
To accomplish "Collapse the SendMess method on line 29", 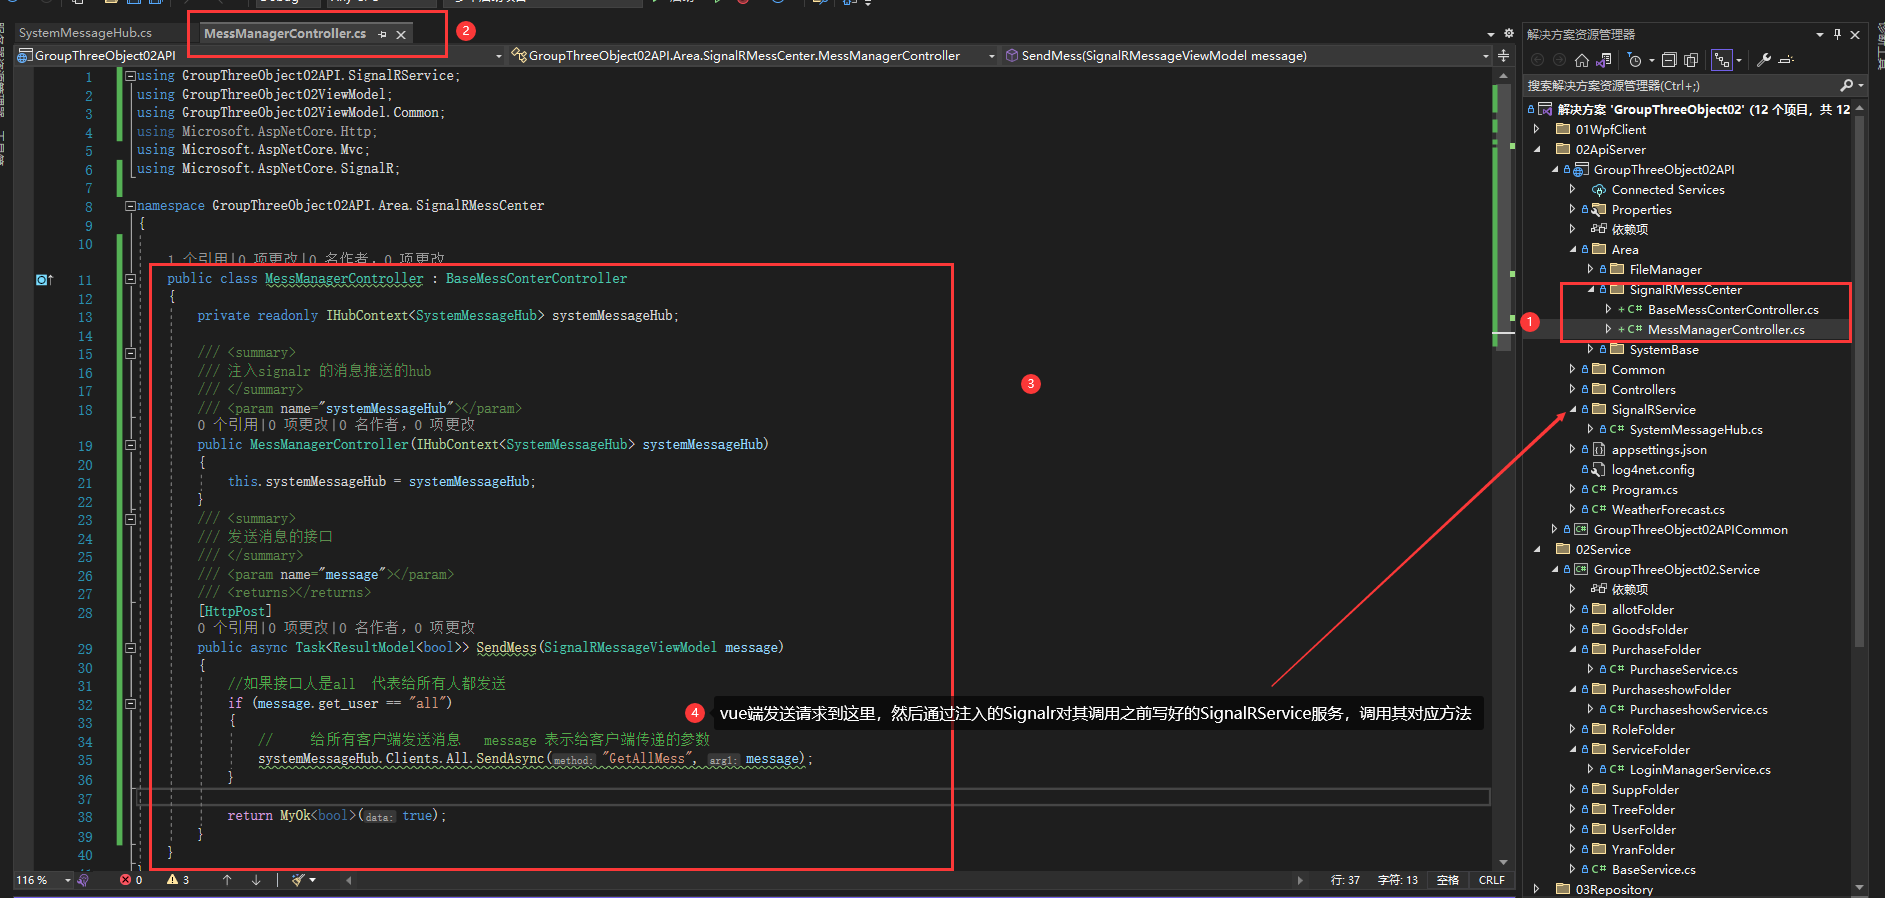I will point(130,648).
